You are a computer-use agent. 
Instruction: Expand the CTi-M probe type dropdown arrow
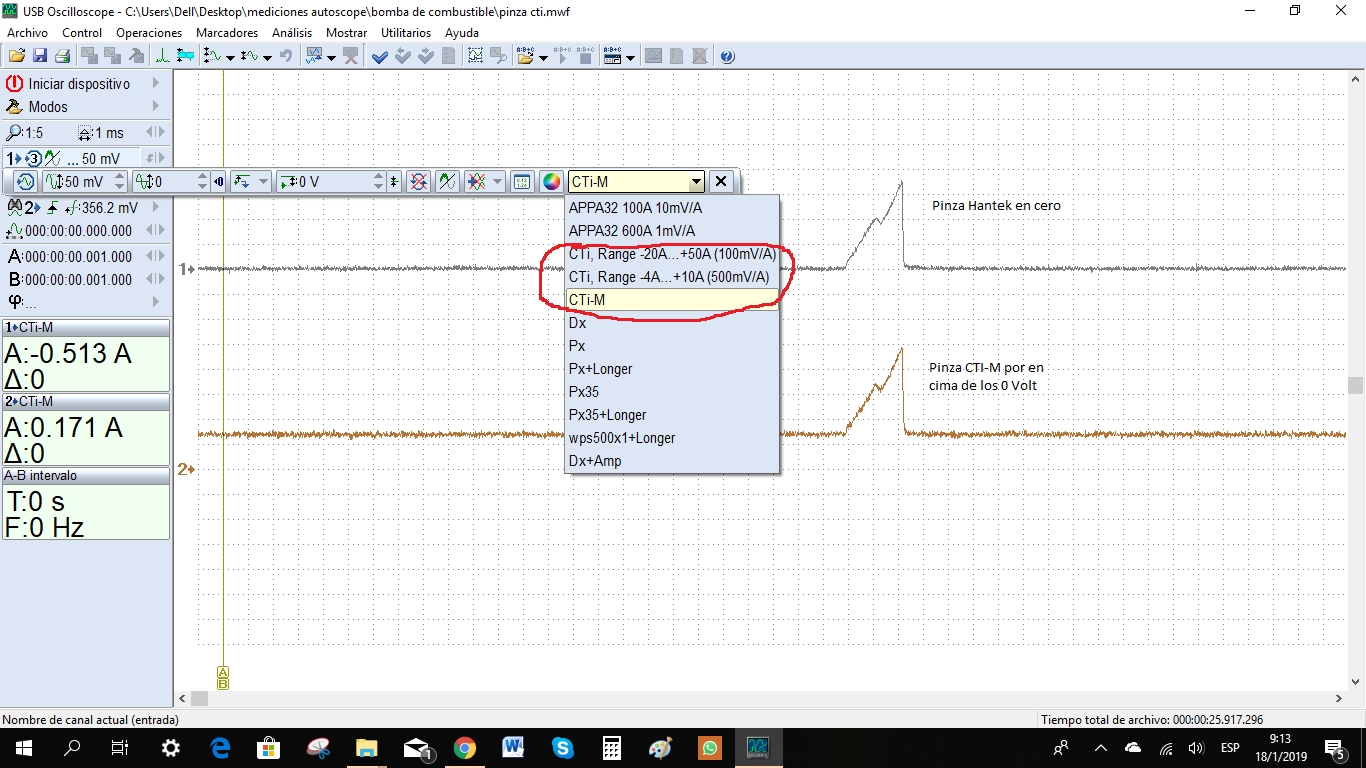tap(696, 182)
